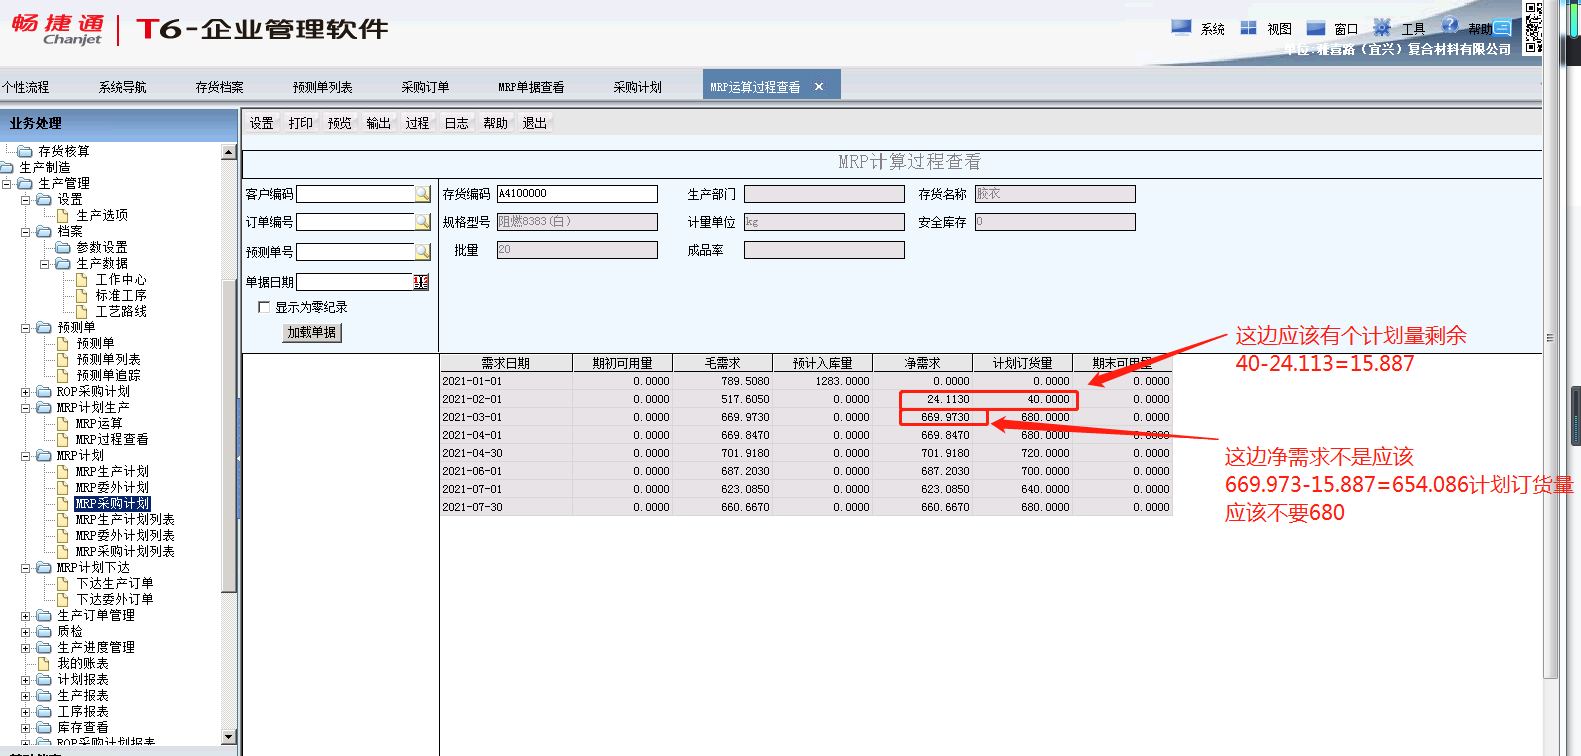
Task: Click the 我的账表 document icon
Action: [44, 664]
